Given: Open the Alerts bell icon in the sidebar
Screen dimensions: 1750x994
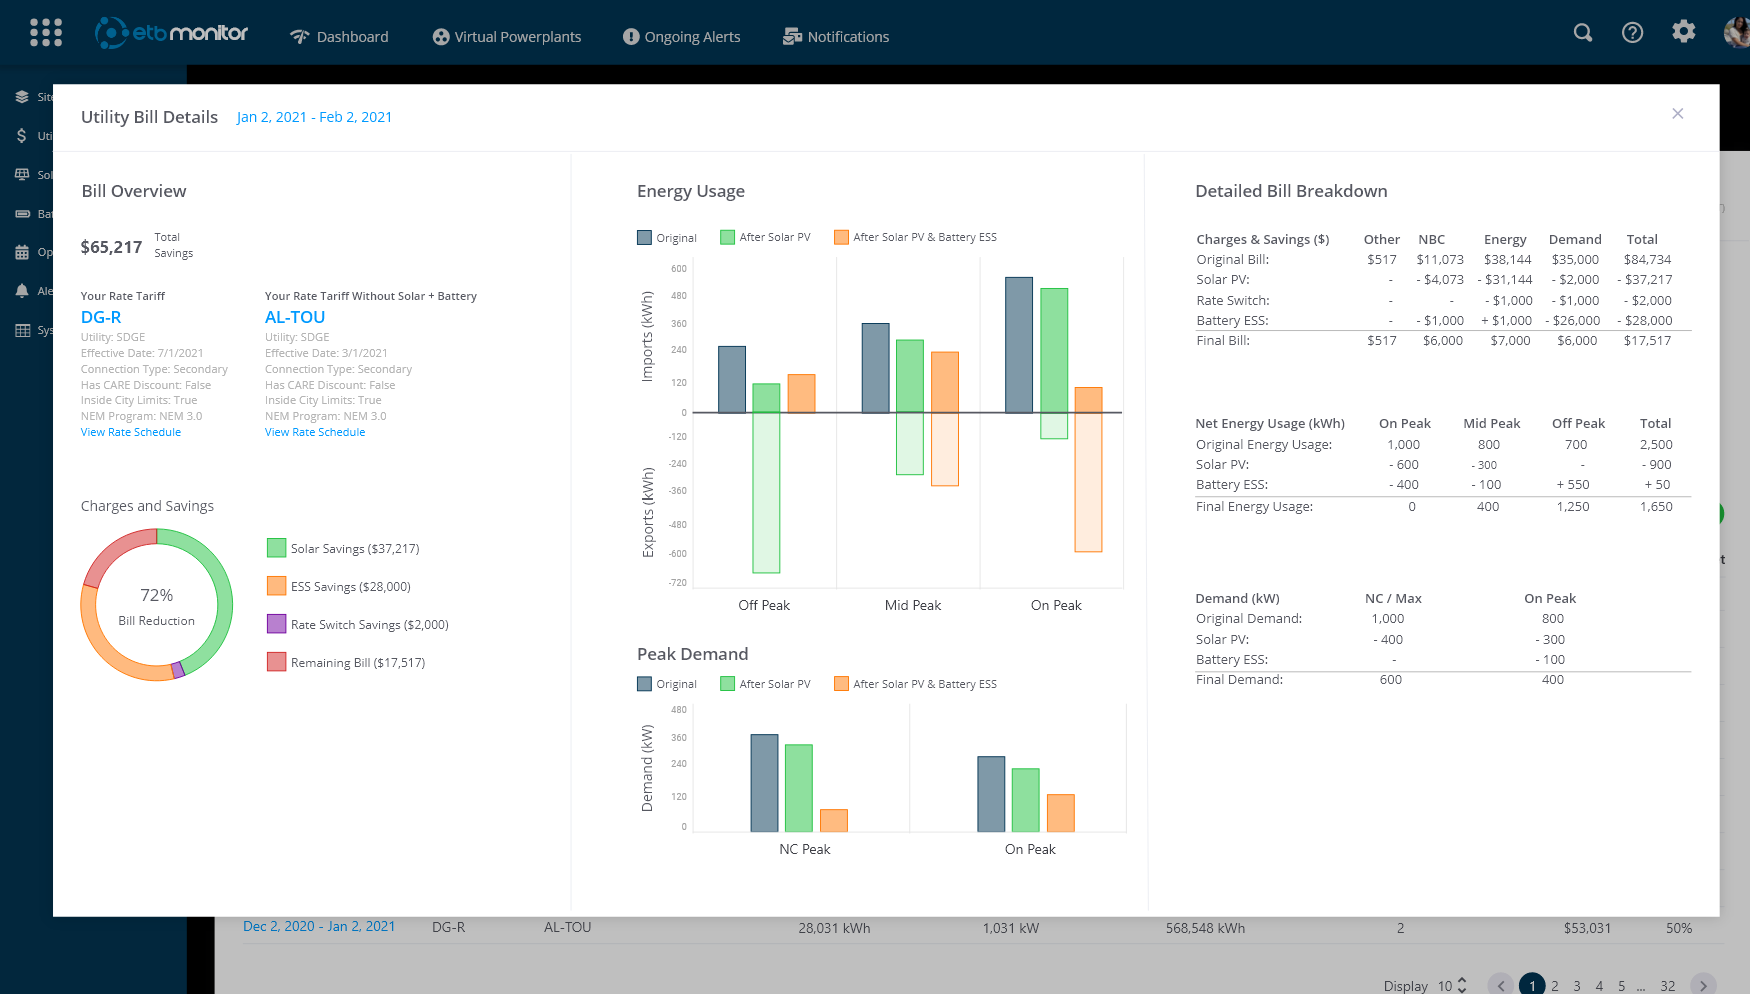Looking at the screenshot, I should [x=22, y=291].
